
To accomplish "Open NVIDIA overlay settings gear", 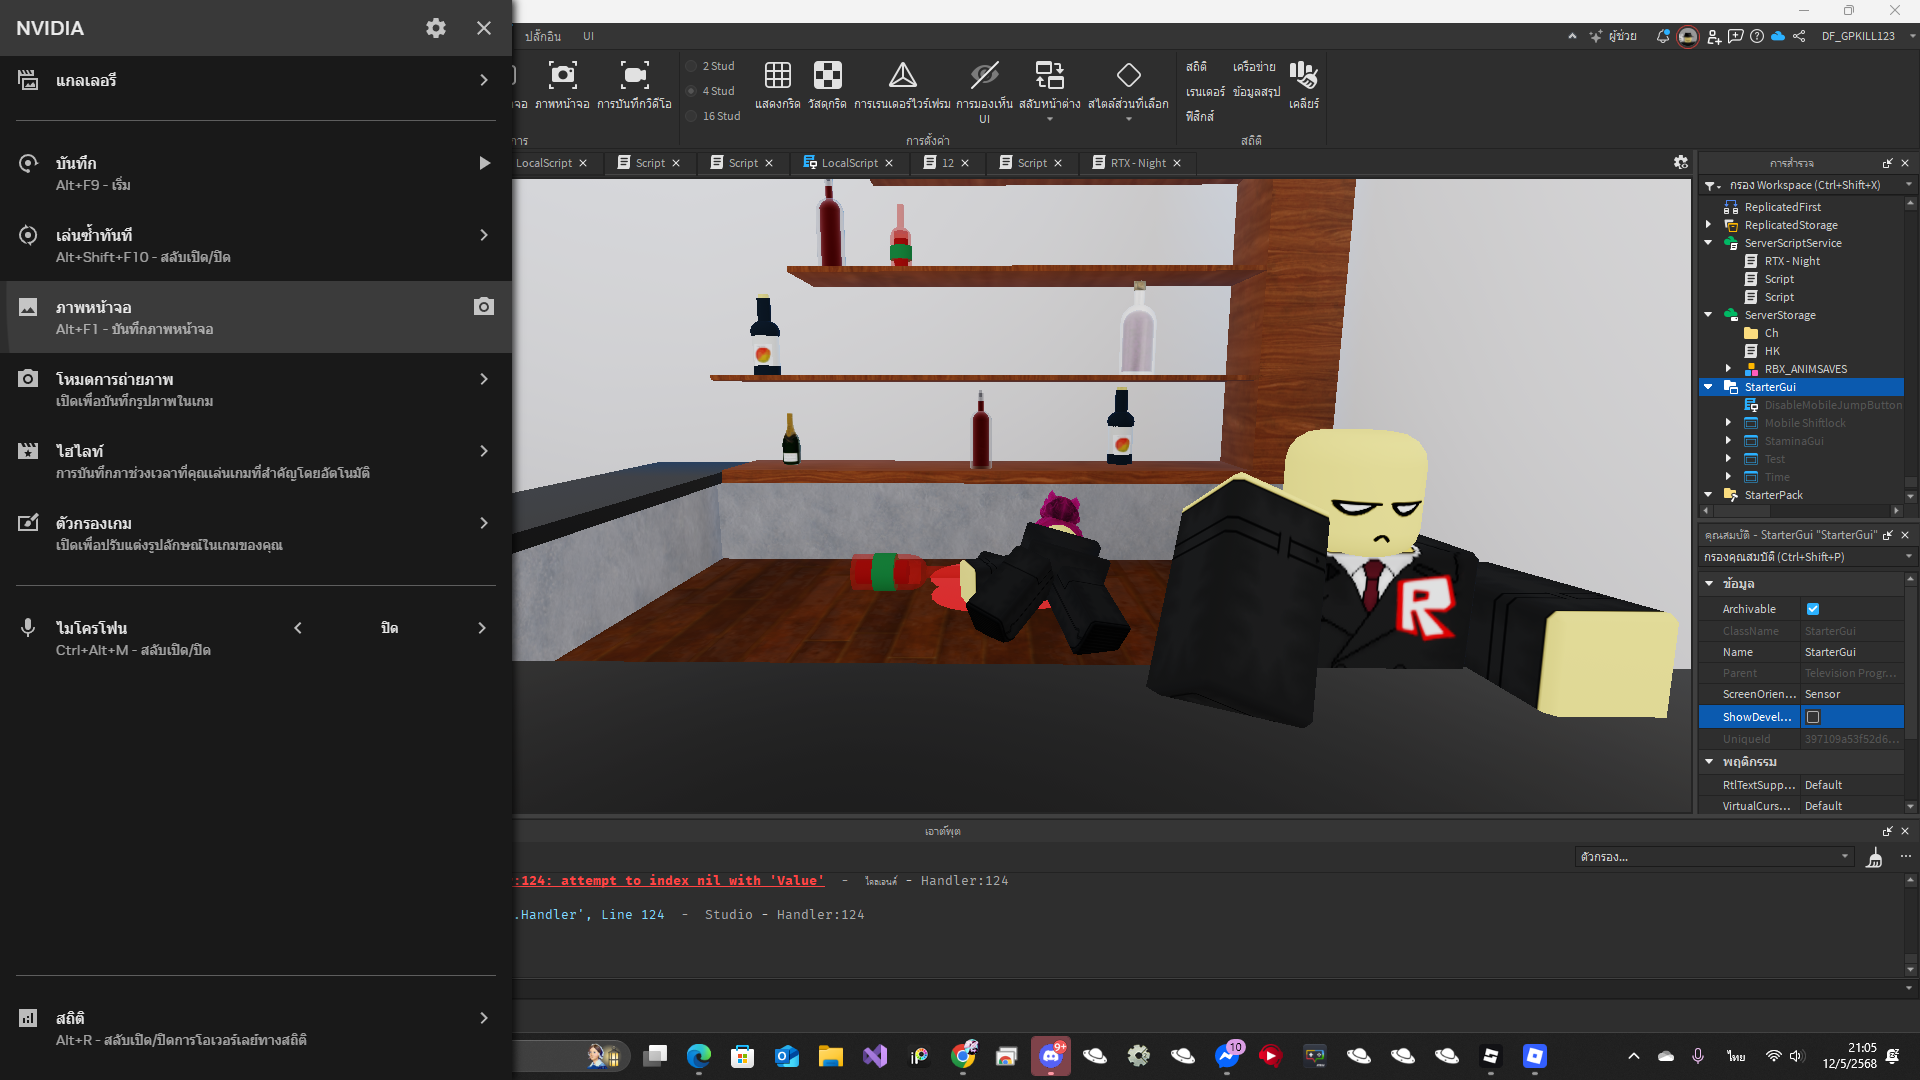I will [436, 28].
